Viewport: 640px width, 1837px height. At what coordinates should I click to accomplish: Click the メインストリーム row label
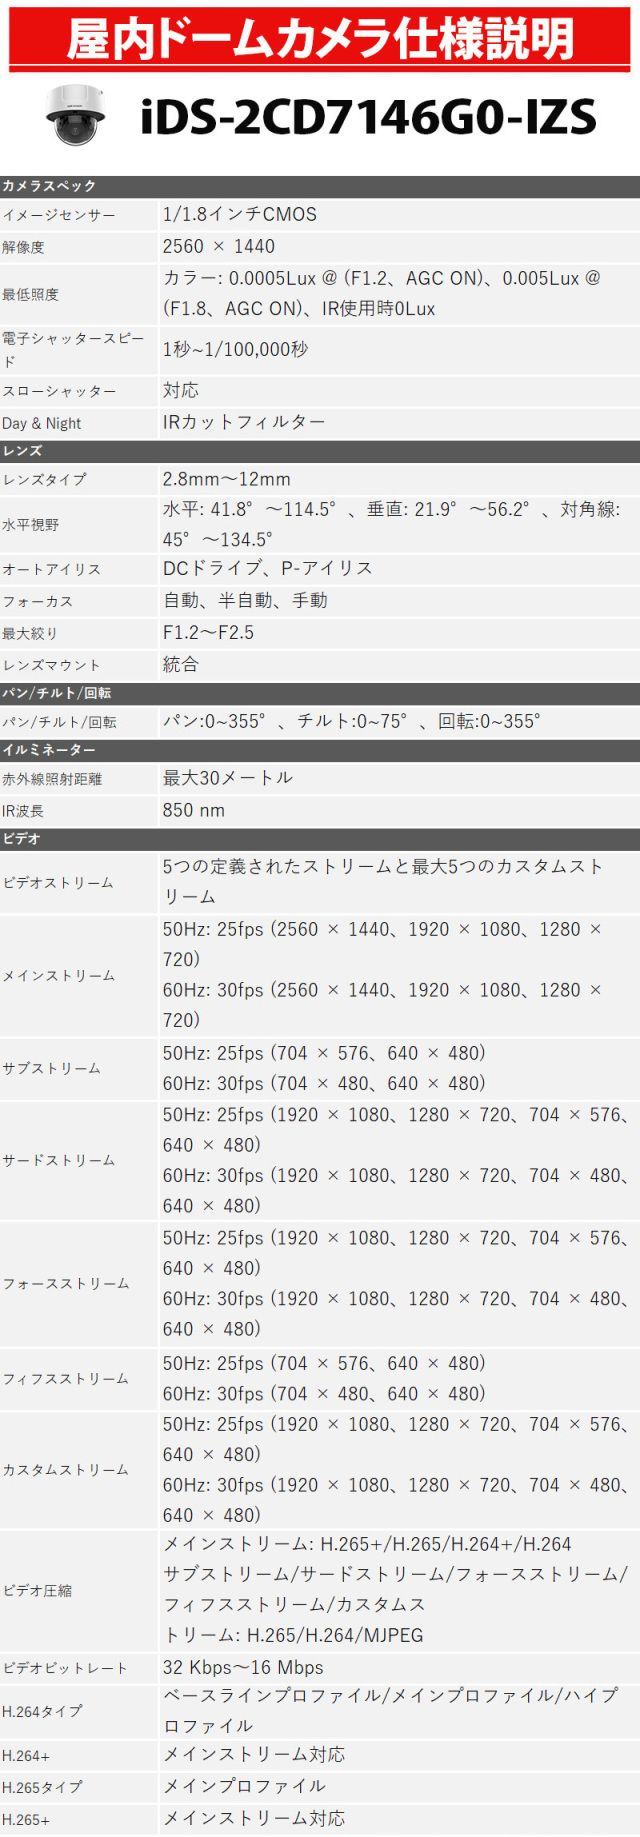point(59,975)
